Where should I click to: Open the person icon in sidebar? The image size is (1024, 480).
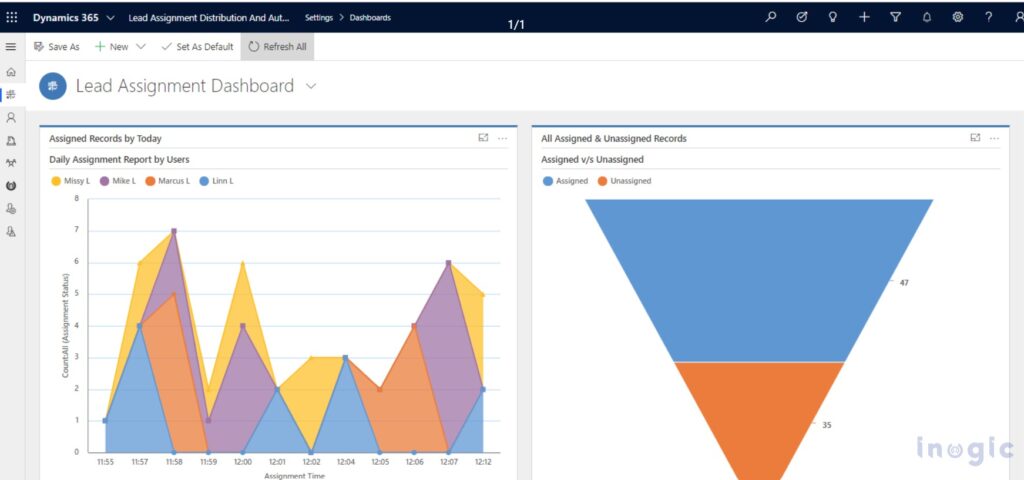pyautogui.click(x=10, y=118)
